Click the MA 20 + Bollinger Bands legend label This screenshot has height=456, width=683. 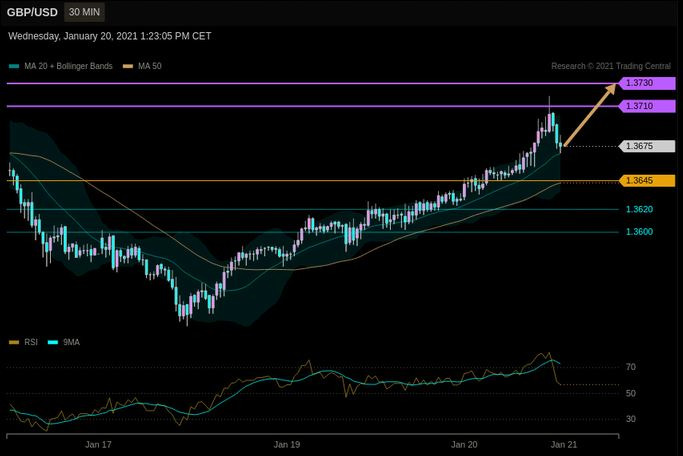68,66
